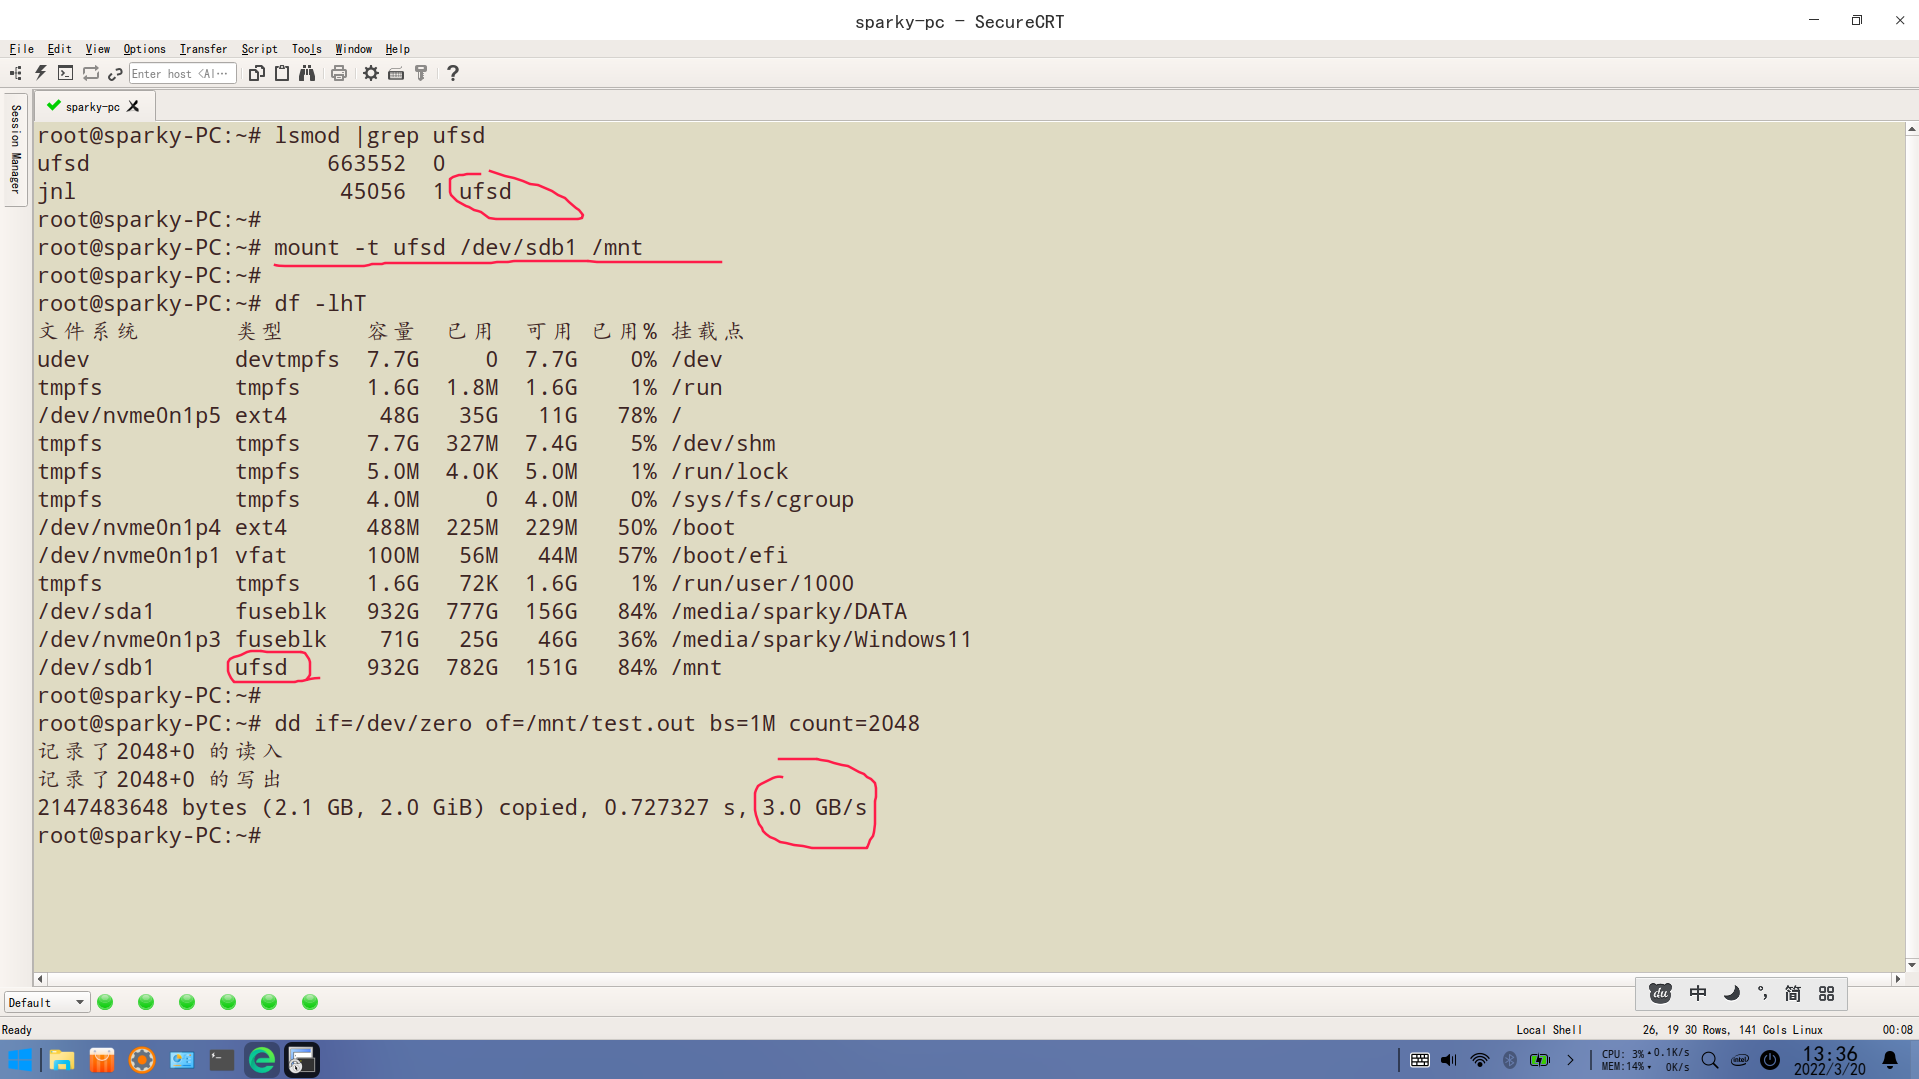Click the first green button bar button
Viewport: 1919px width, 1079px height.
(106, 1002)
